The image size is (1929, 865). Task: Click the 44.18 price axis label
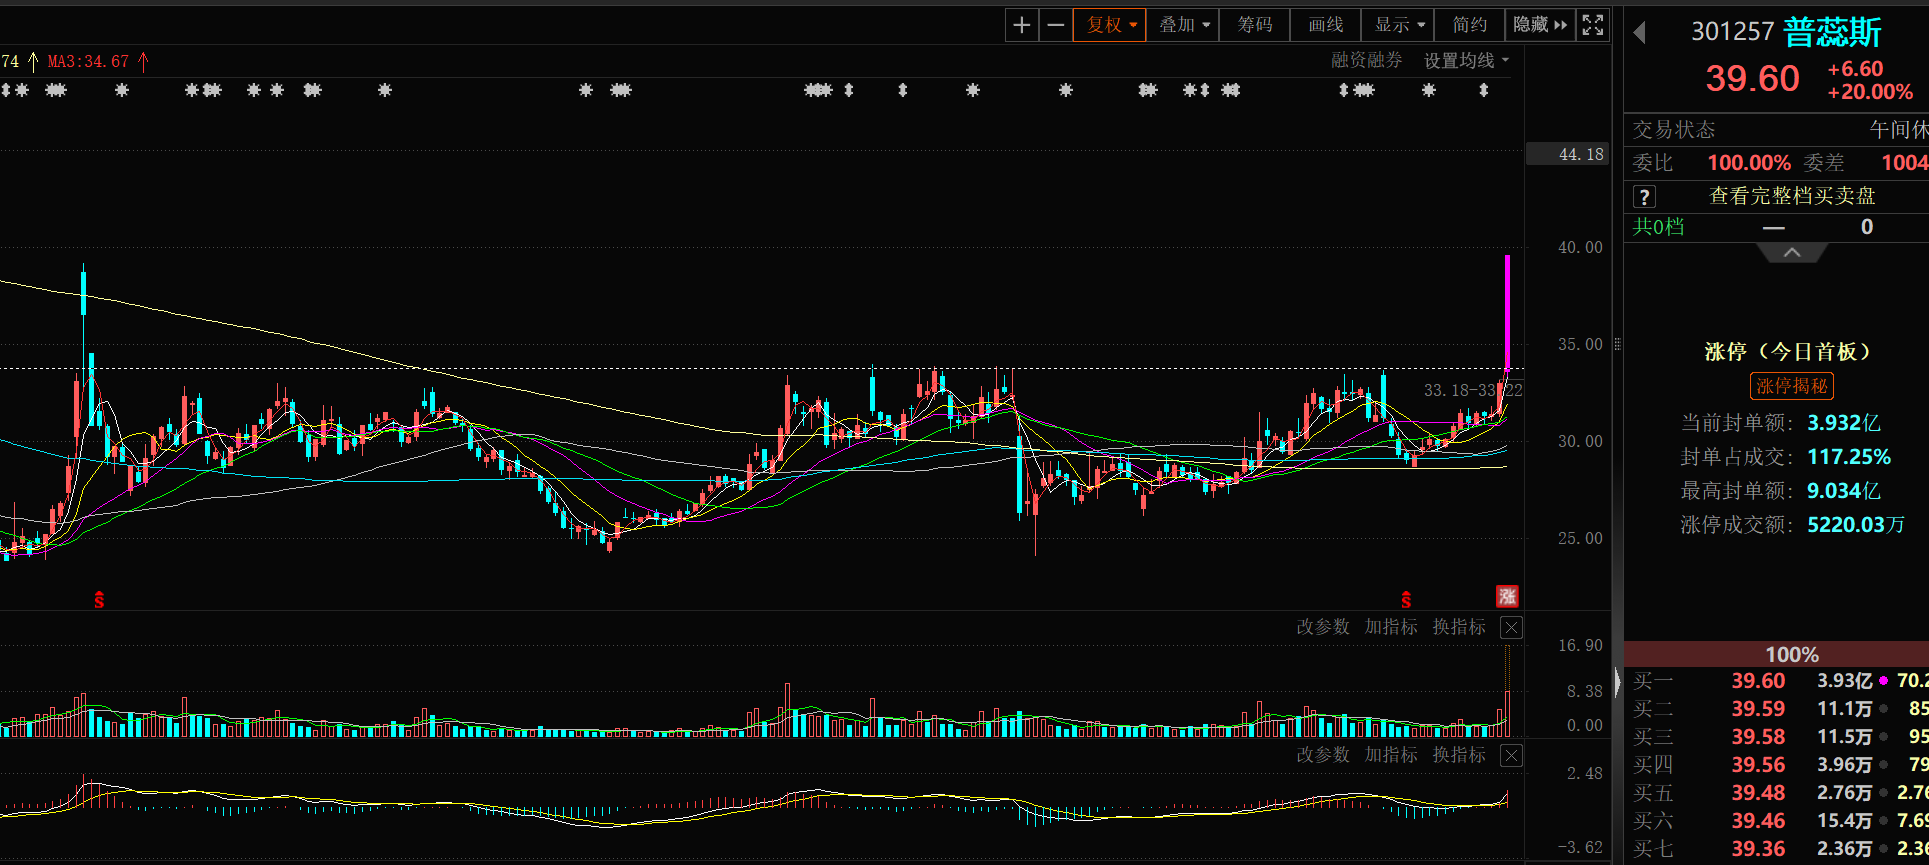(1567, 154)
